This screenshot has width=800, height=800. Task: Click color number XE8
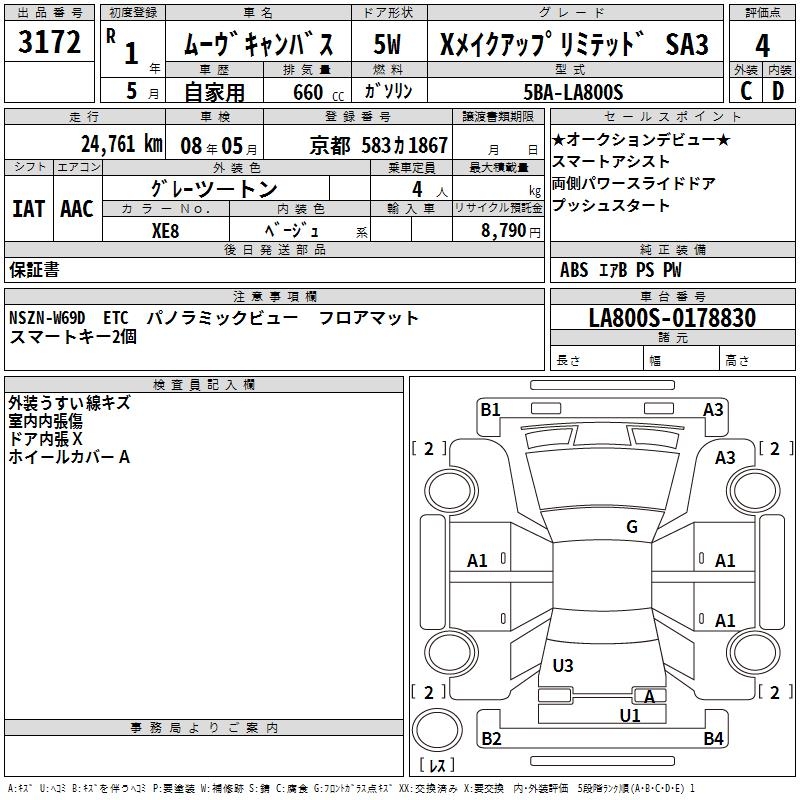tap(165, 231)
